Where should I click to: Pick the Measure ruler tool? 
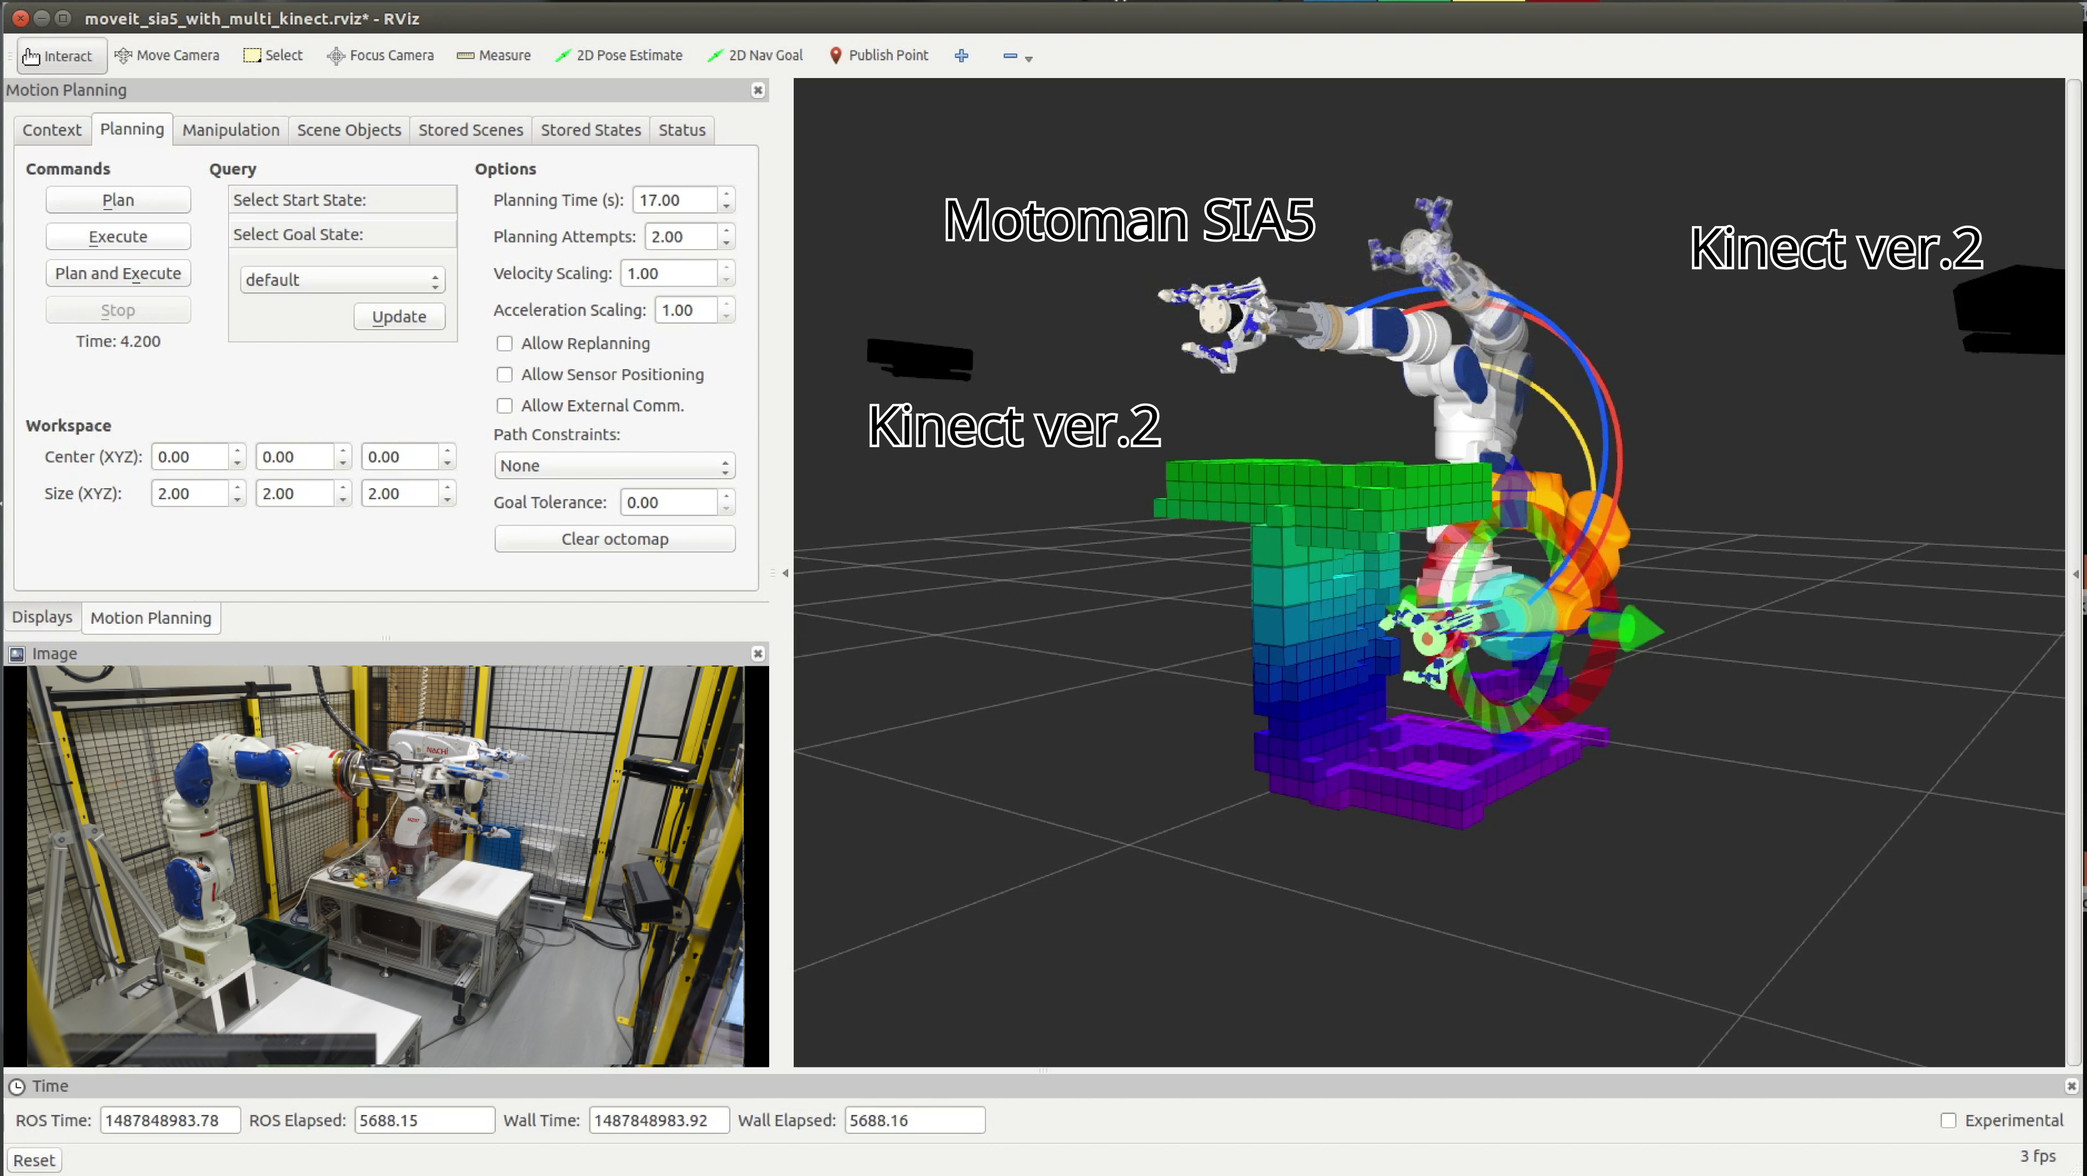click(x=493, y=55)
